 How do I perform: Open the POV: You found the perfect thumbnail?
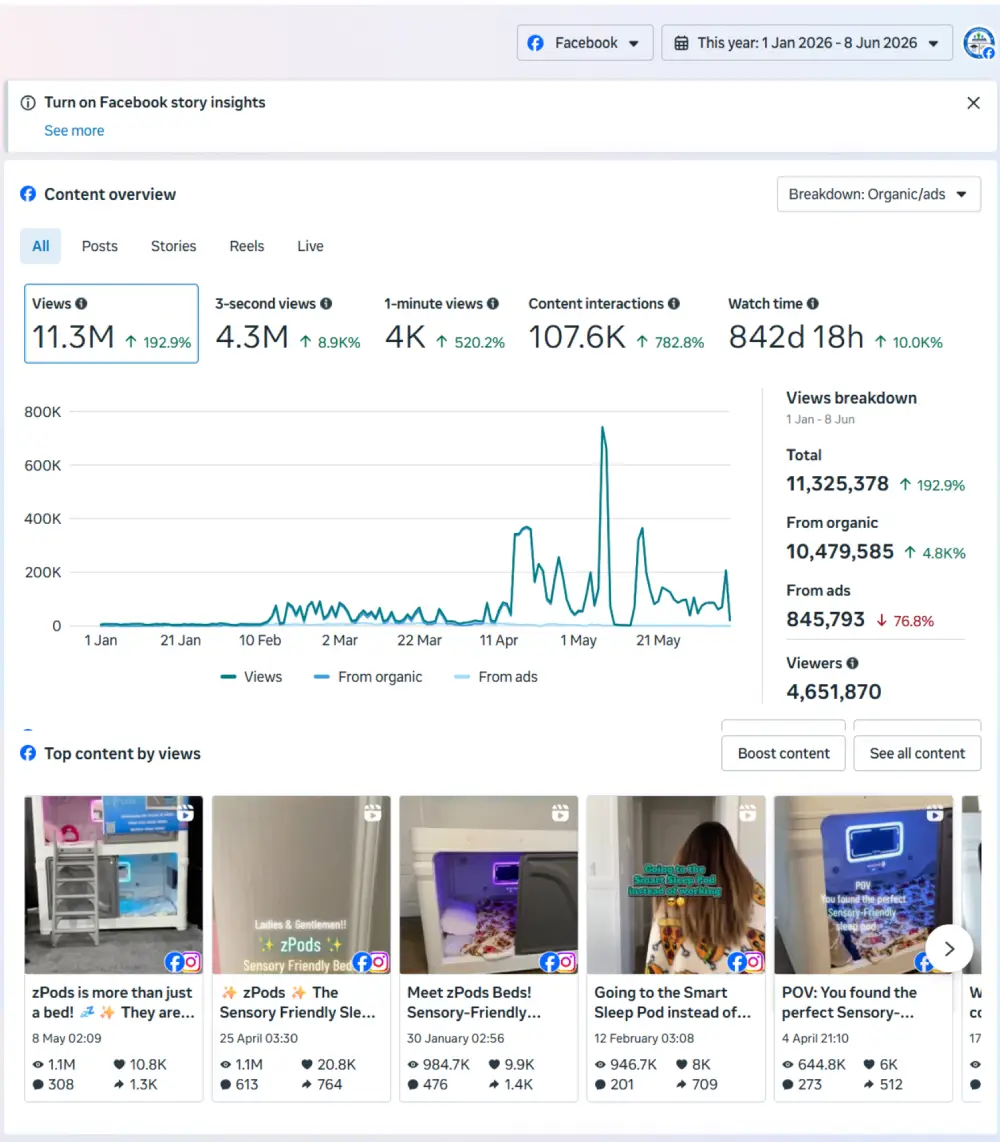tap(864, 885)
